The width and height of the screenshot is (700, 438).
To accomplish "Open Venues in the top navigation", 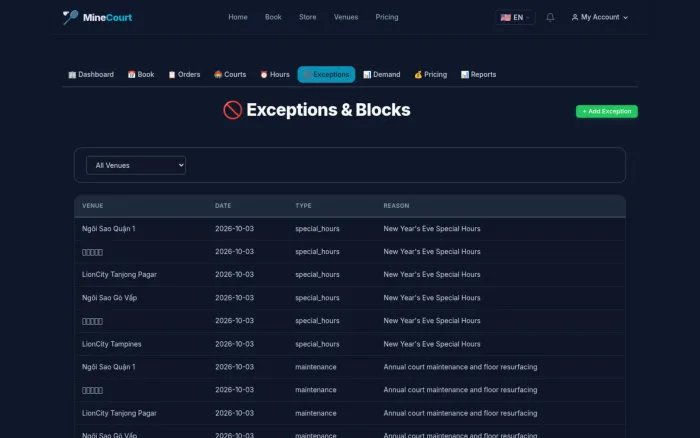I will pyautogui.click(x=346, y=17).
